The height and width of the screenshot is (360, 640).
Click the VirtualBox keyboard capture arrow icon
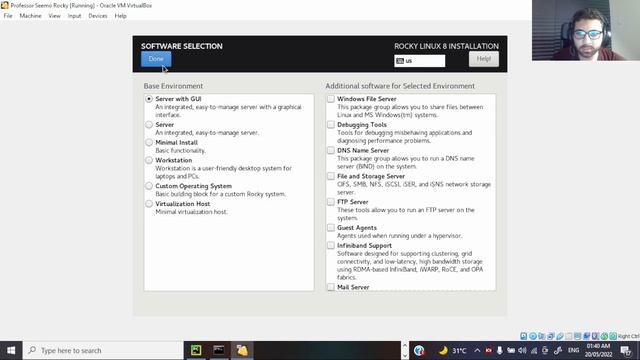coord(613,336)
